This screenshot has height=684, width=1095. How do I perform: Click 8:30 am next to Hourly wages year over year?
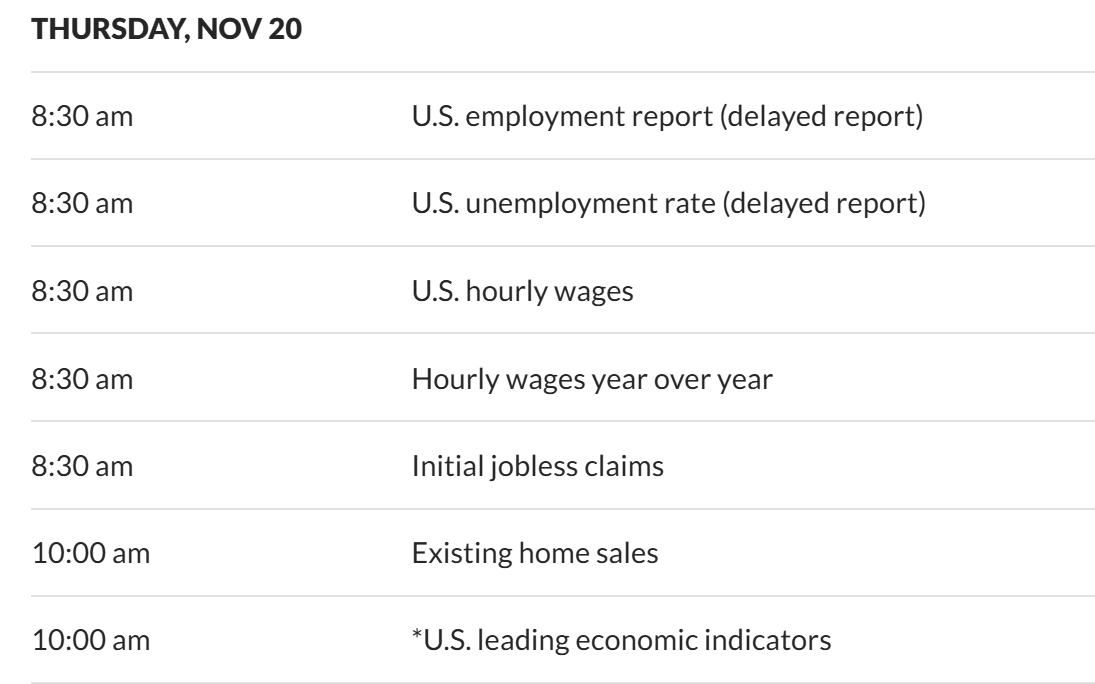pyautogui.click(x=82, y=380)
